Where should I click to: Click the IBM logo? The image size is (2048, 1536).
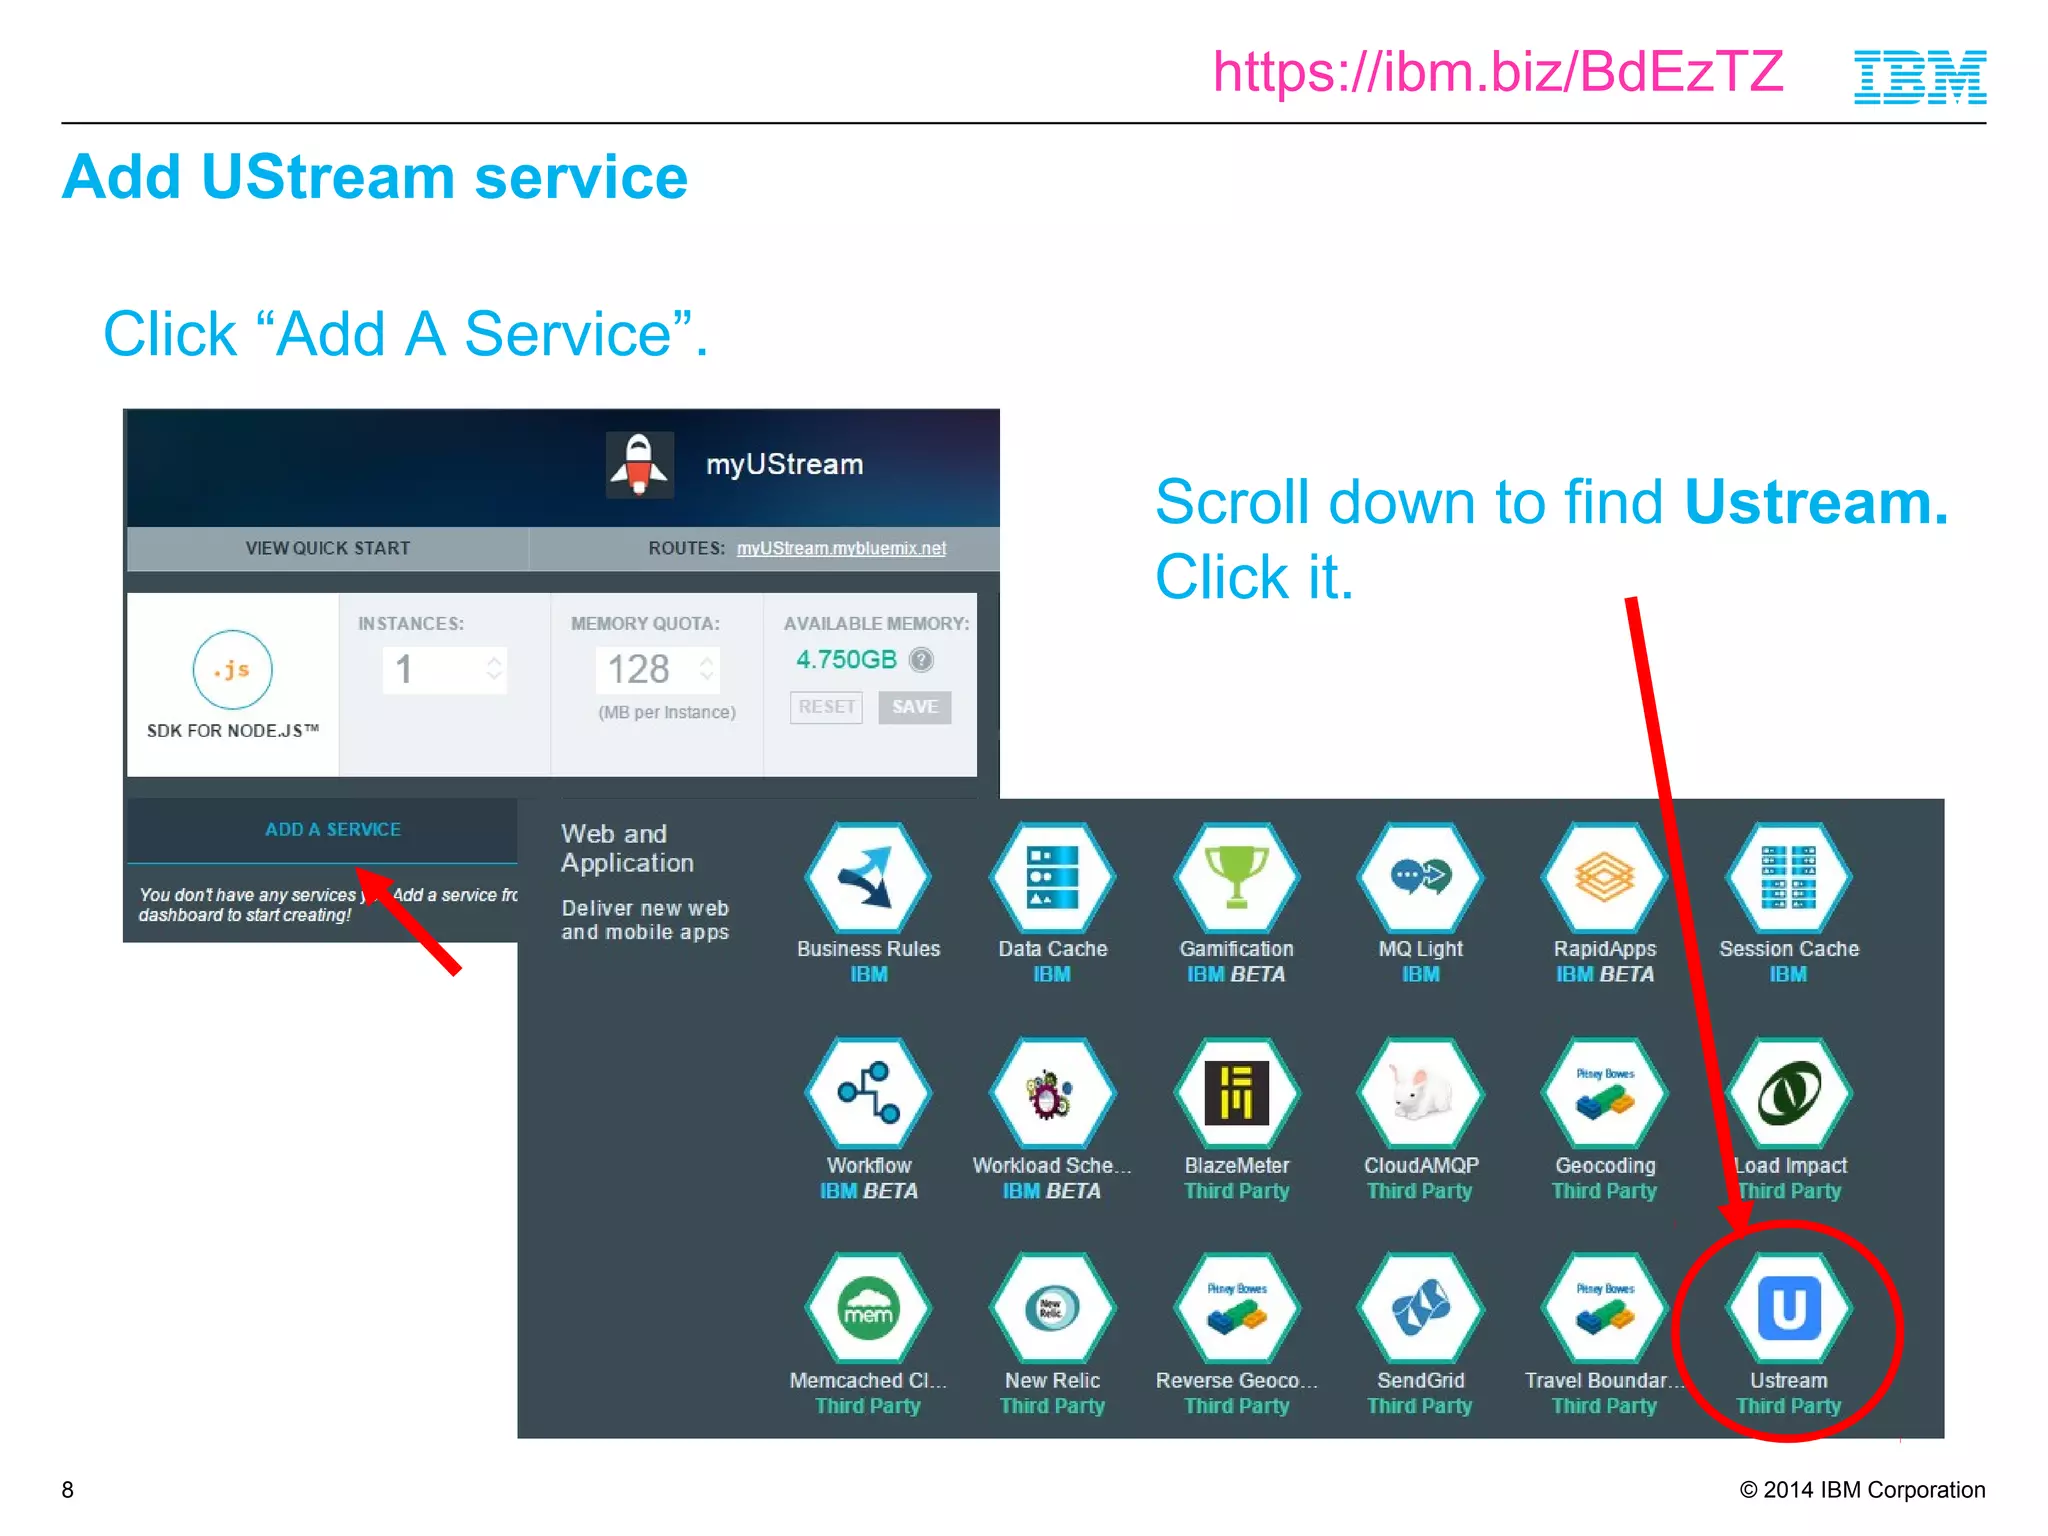[x=1920, y=77]
